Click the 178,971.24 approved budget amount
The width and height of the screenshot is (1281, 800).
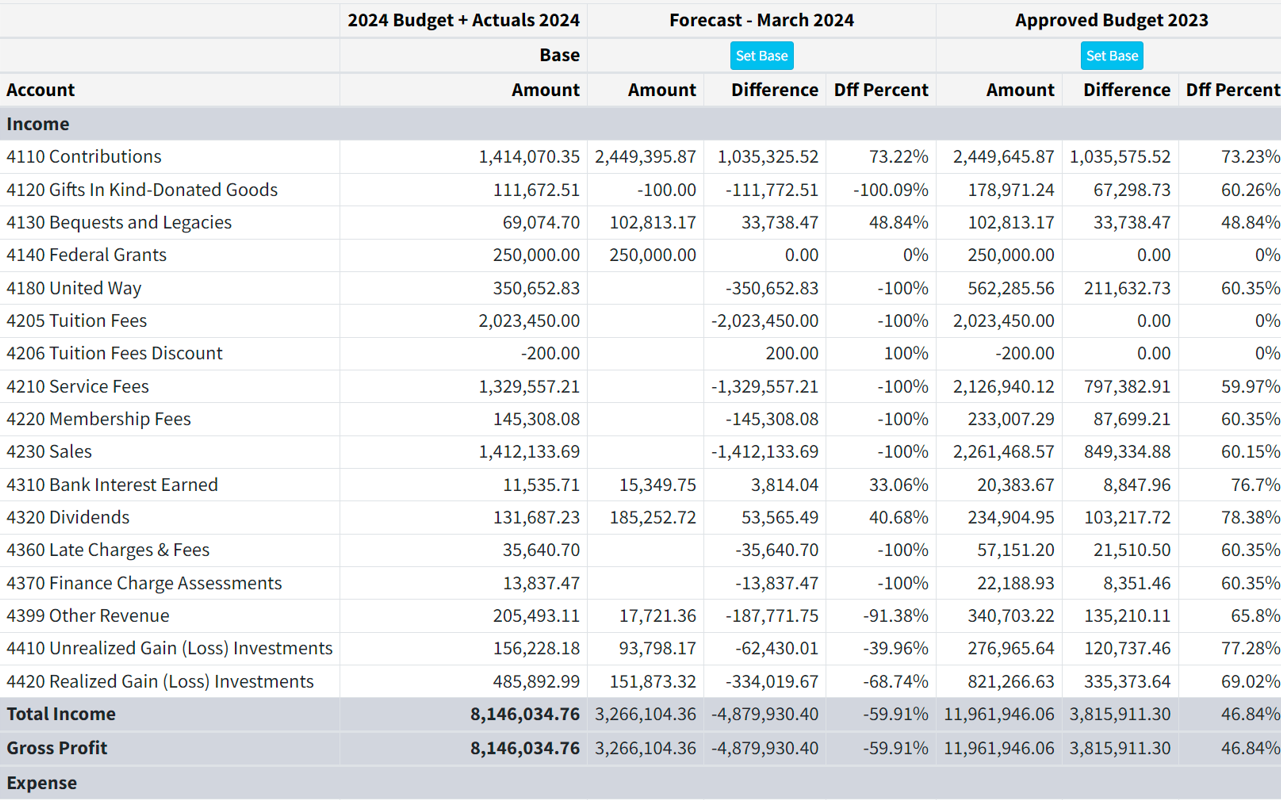(x=1011, y=190)
